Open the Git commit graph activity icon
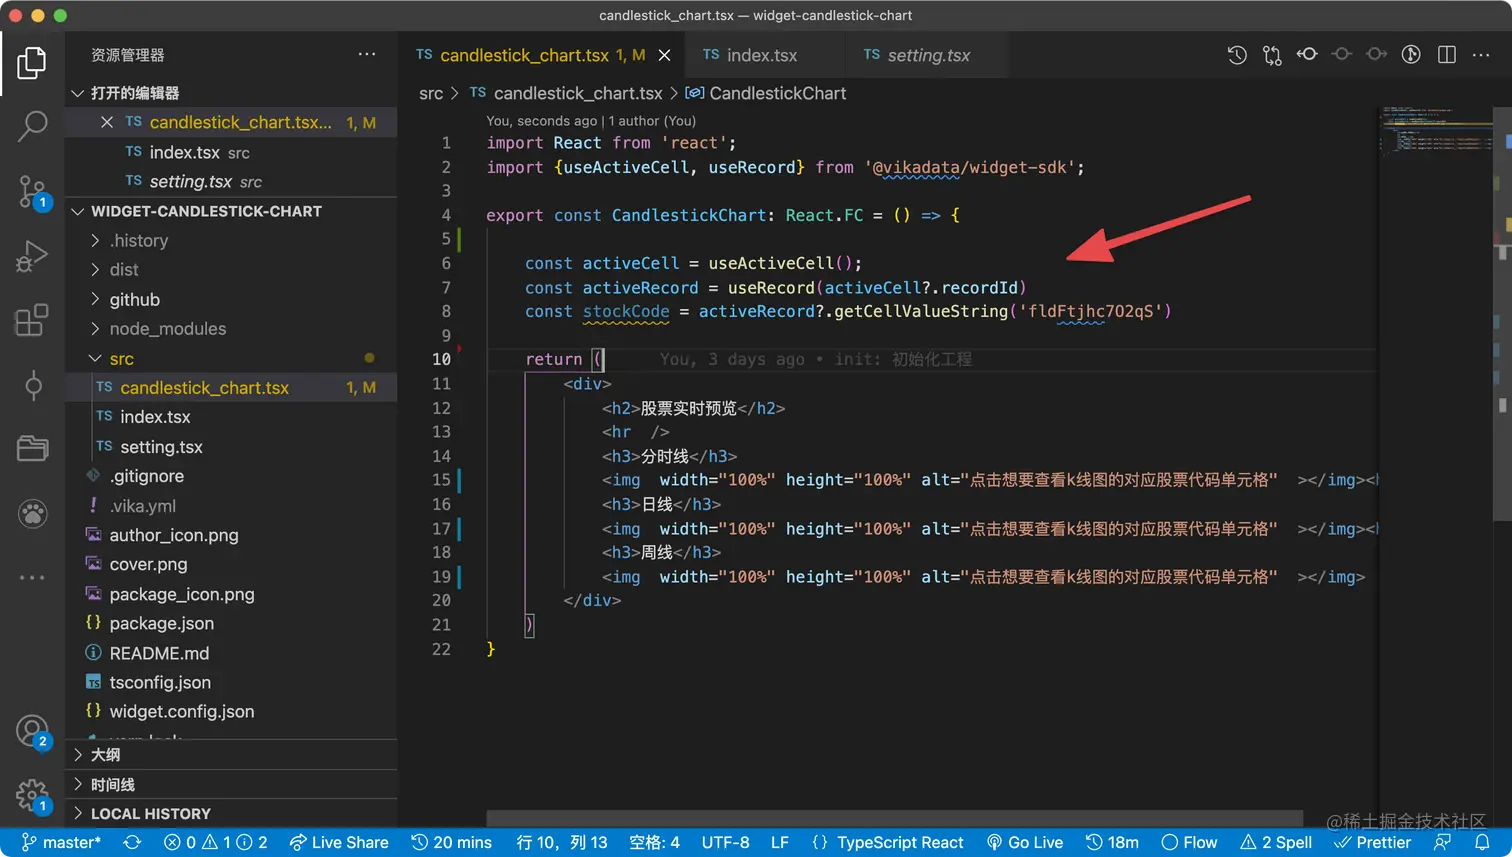This screenshot has height=857, width=1512. coord(32,385)
